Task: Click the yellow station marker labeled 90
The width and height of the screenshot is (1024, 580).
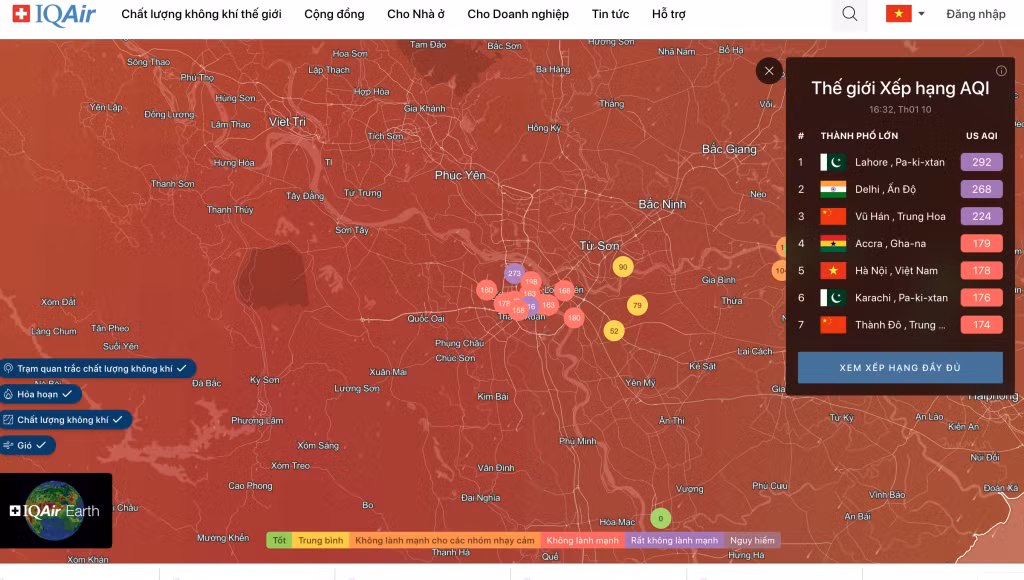Action: pyautogui.click(x=623, y=266)
